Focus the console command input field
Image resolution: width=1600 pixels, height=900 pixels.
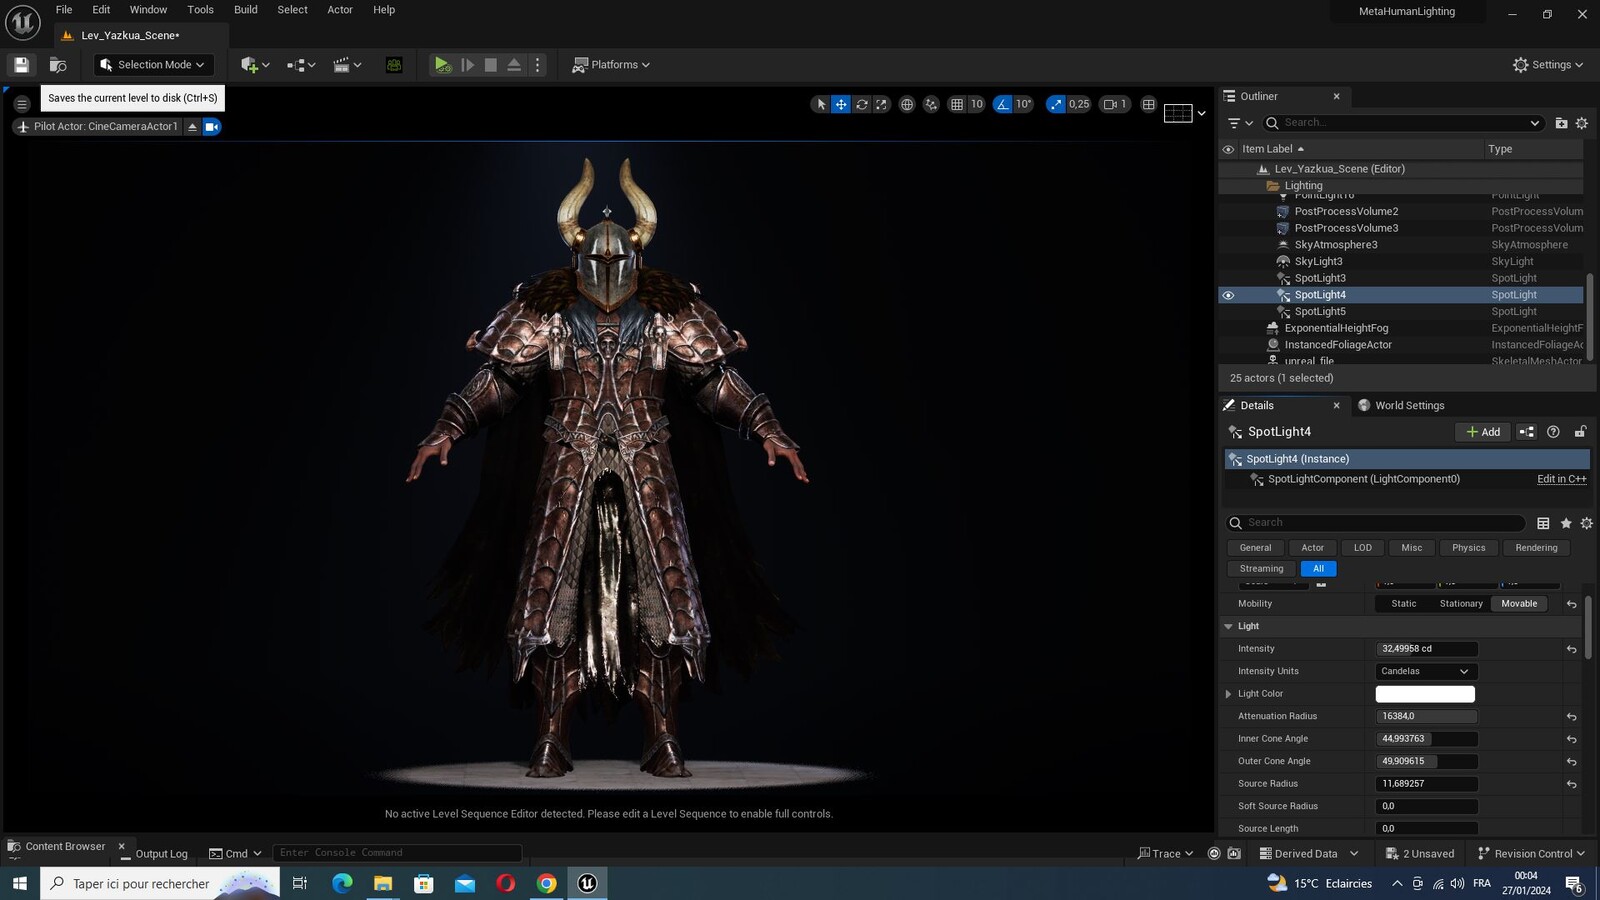(397, 853)
